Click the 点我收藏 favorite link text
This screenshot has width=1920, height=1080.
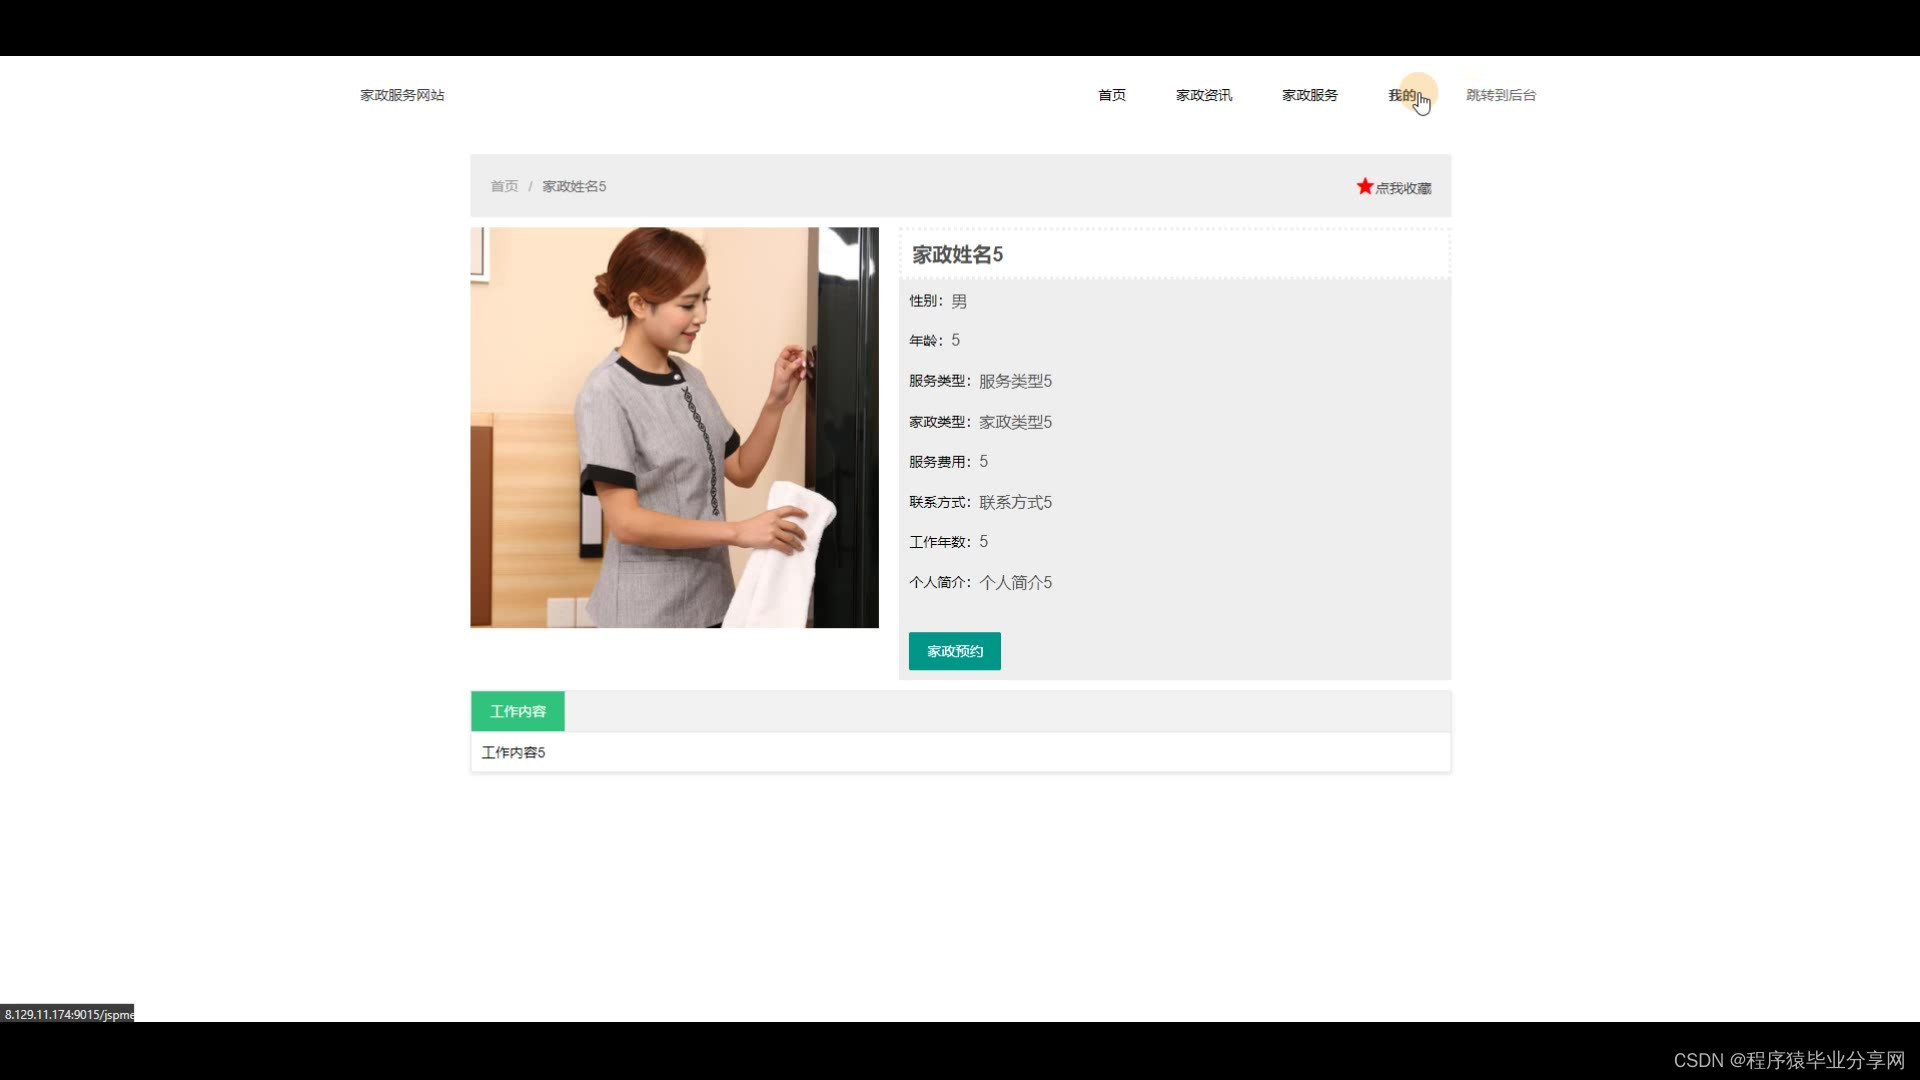[x=1403, y=188]
